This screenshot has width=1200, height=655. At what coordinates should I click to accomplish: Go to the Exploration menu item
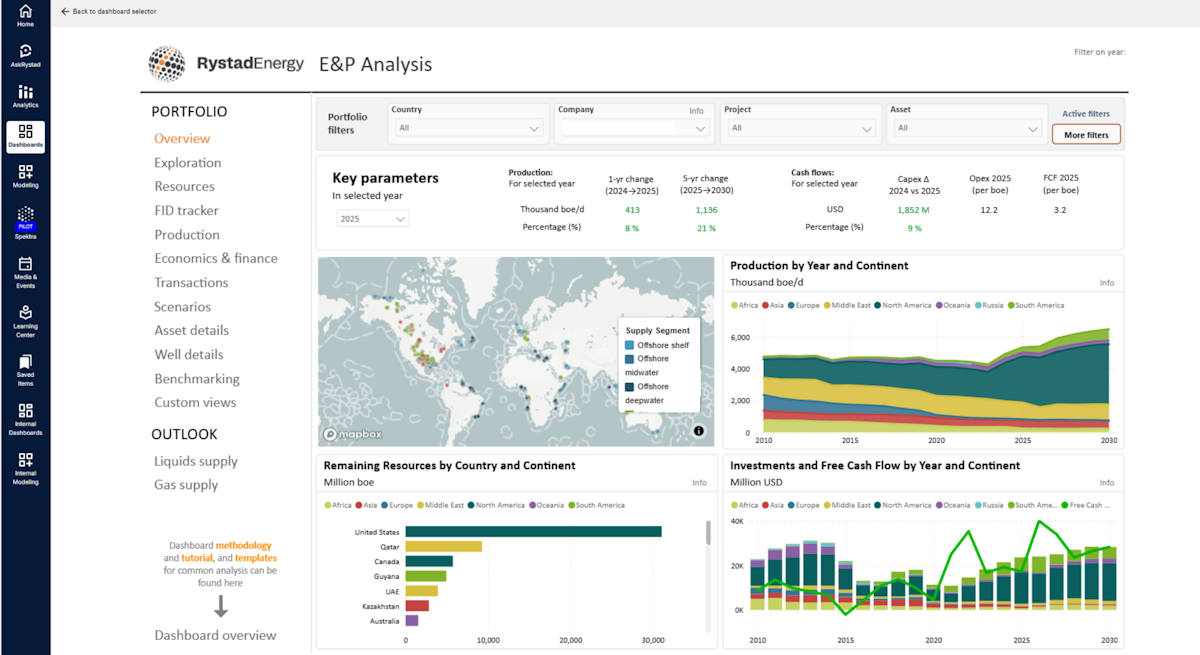click(x=188, y=163)
